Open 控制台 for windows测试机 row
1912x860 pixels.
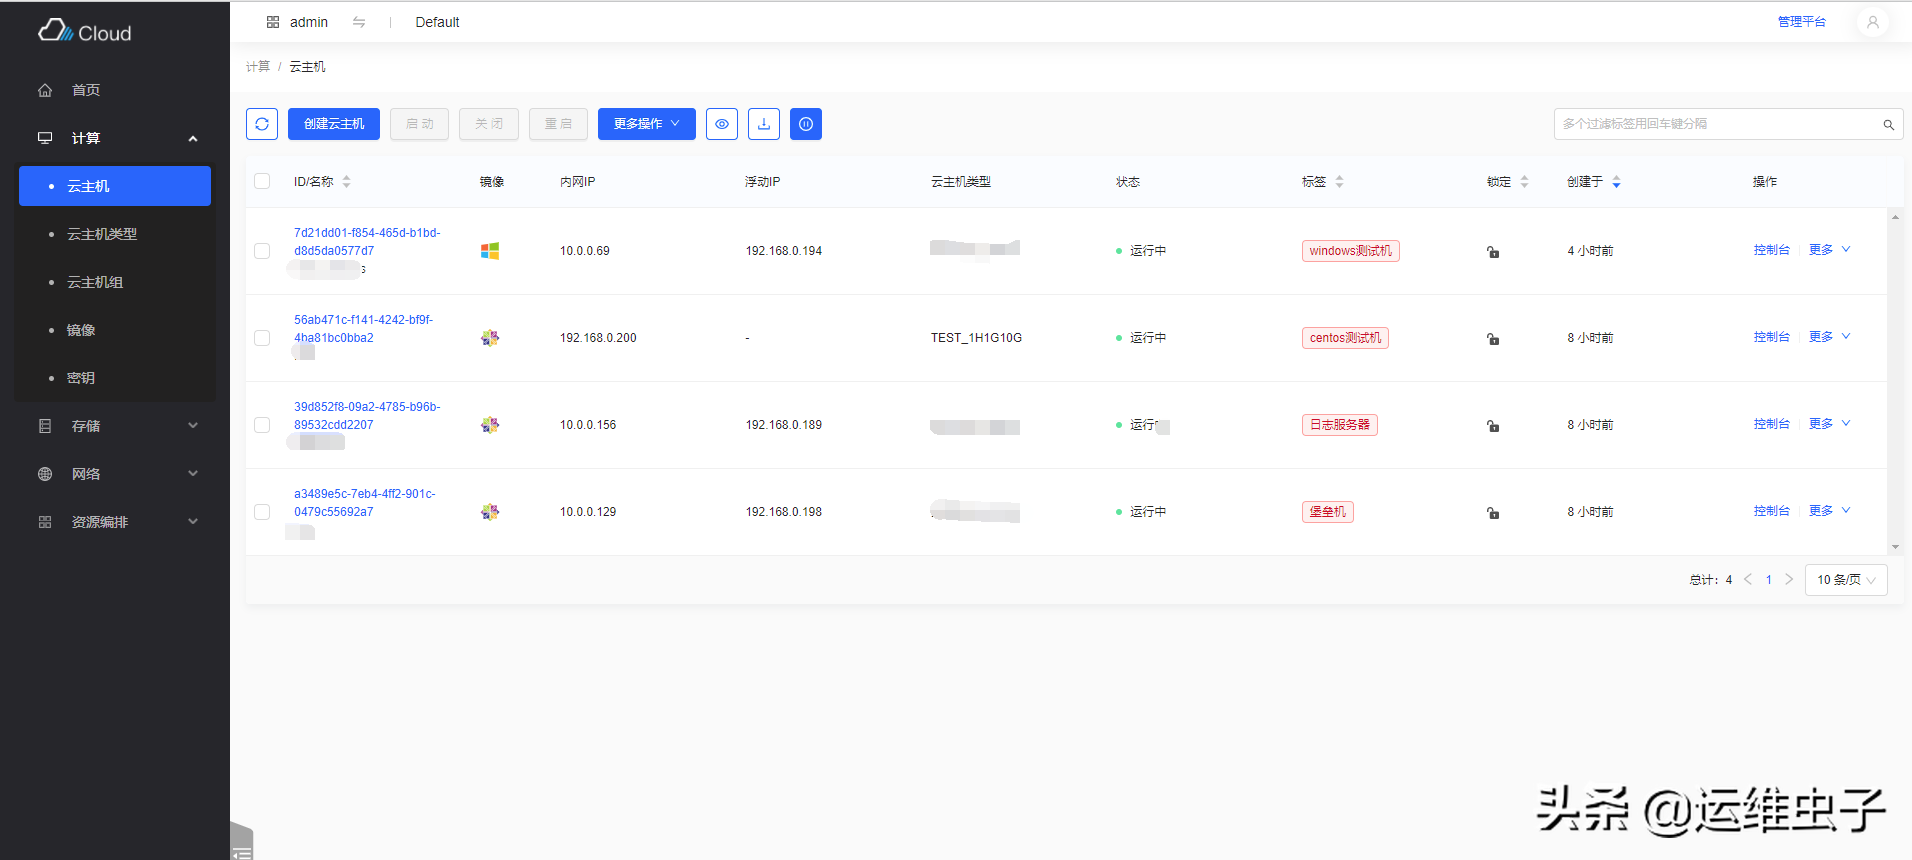point(1771,250)
